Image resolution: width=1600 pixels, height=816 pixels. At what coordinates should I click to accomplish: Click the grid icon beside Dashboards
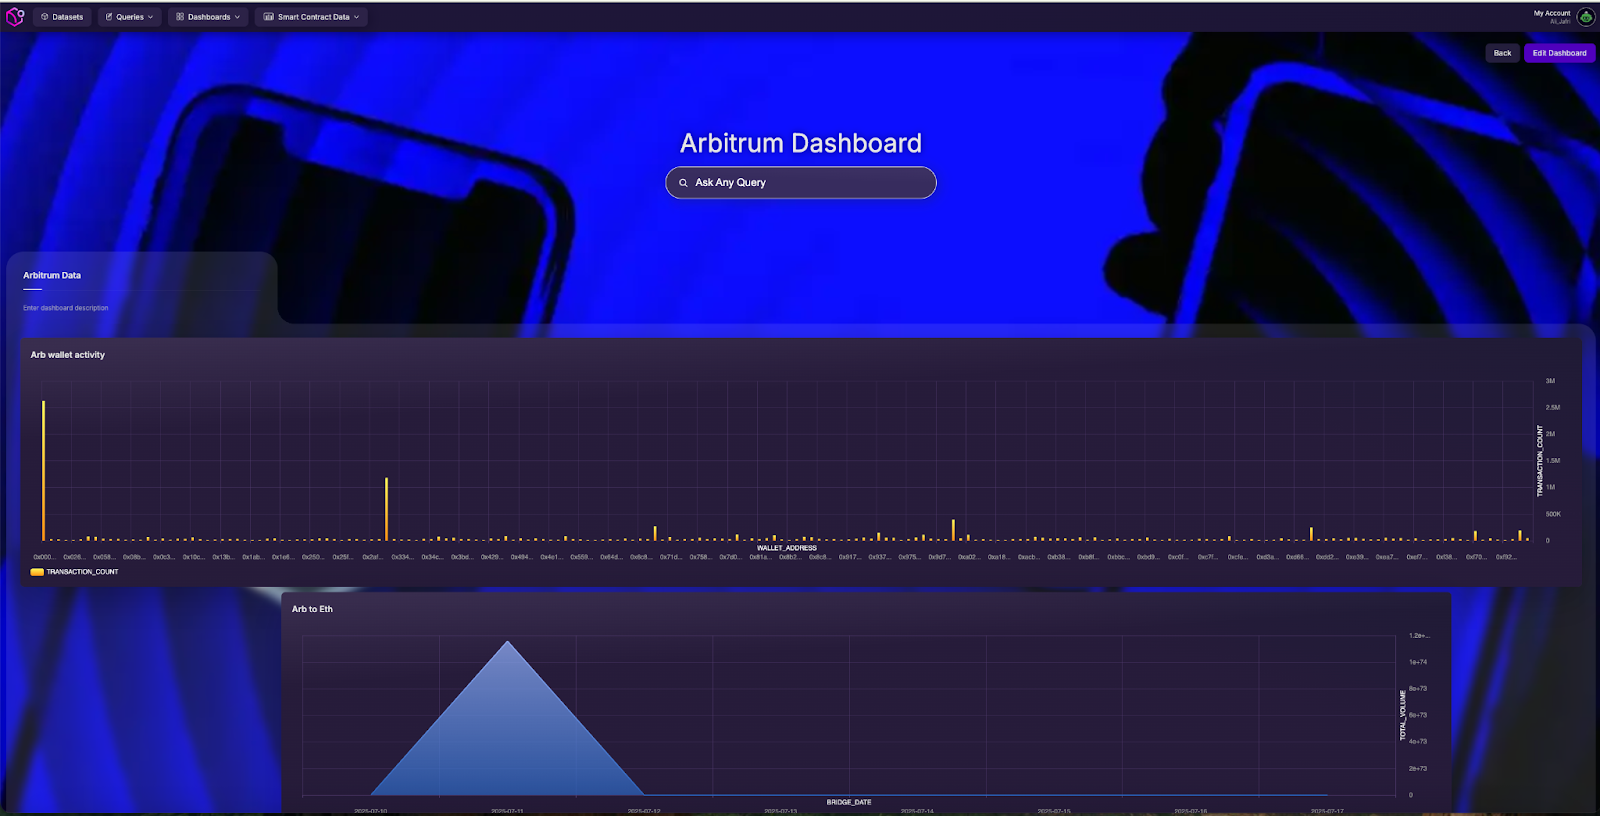tap(180, 17)
